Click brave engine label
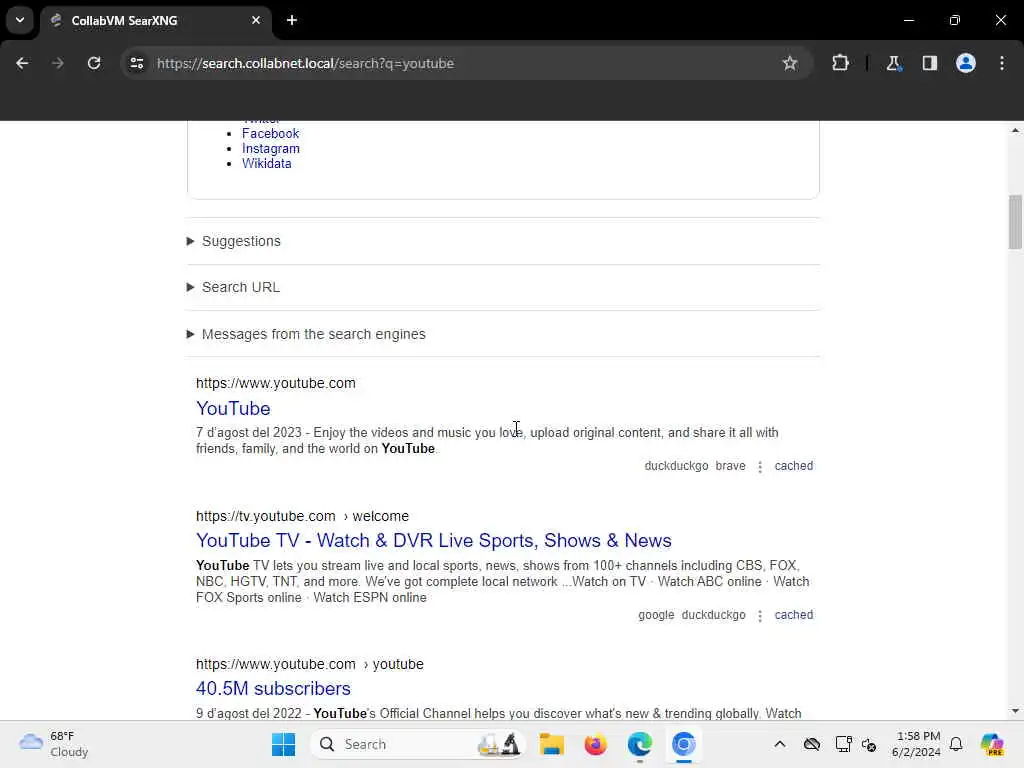The image size is (1024, 768). (x=730, y=466)
